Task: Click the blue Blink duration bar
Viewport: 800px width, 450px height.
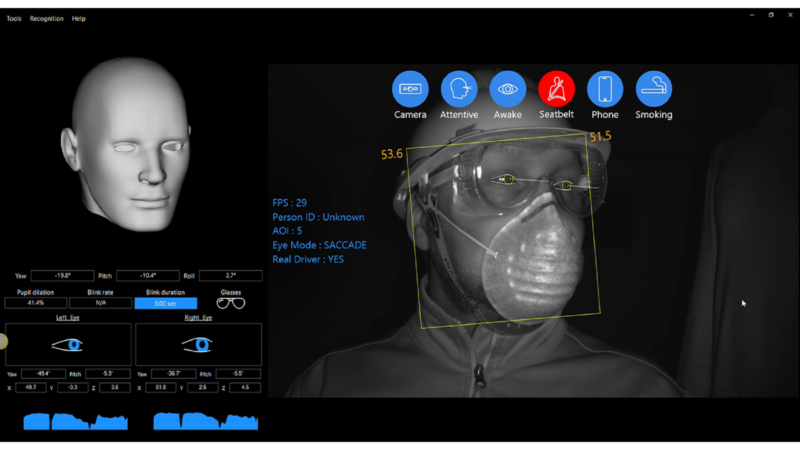Action: click(x=165, y=303)
